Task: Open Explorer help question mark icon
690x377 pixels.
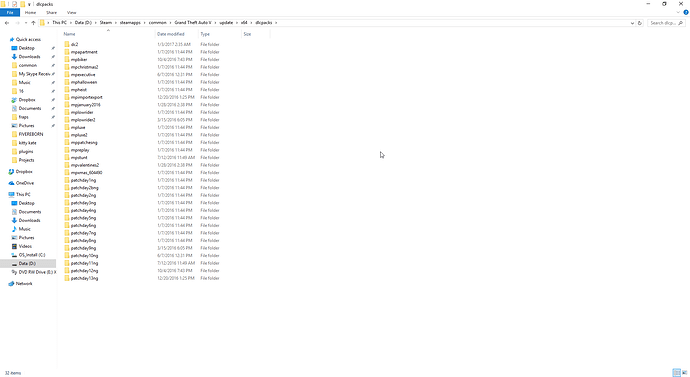Action: click(x=686, y=12)
